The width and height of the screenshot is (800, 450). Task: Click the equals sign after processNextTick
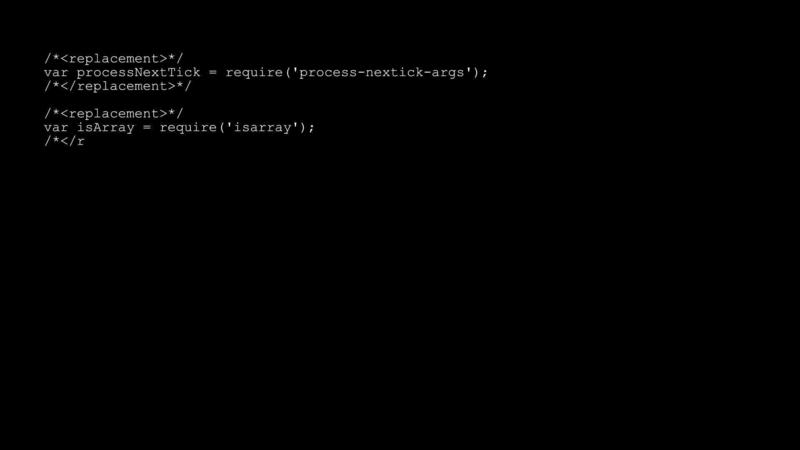213,72
